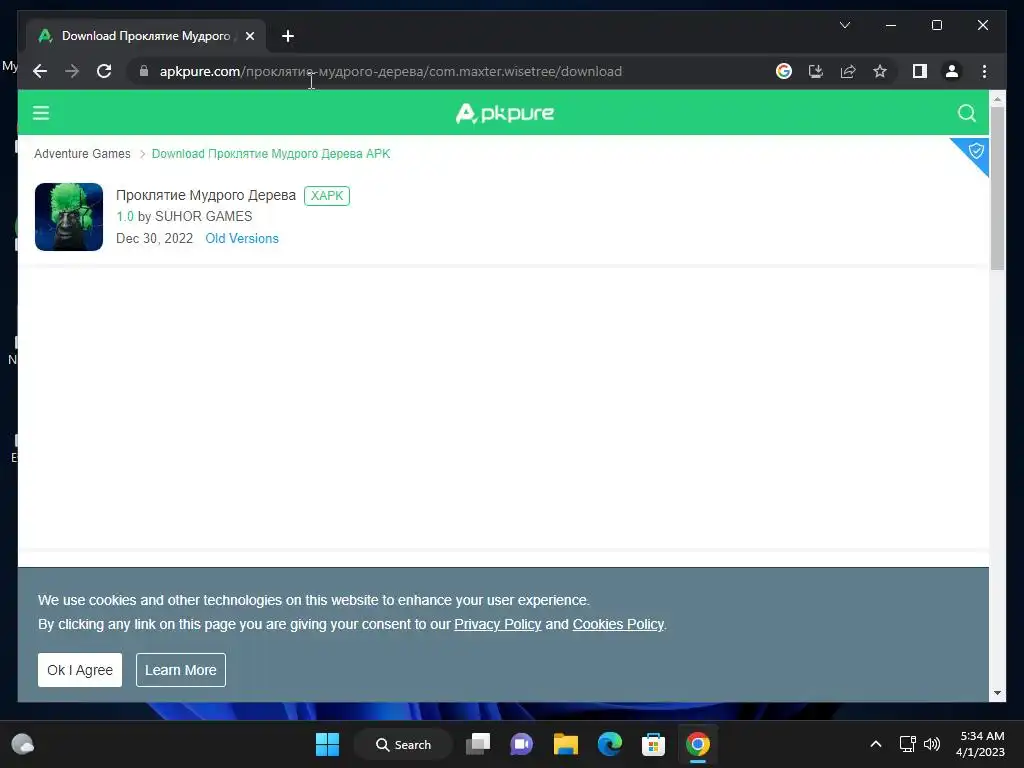Click scrollbar down arrow
The image size is (1024, 768).
(x=997, y=693)
